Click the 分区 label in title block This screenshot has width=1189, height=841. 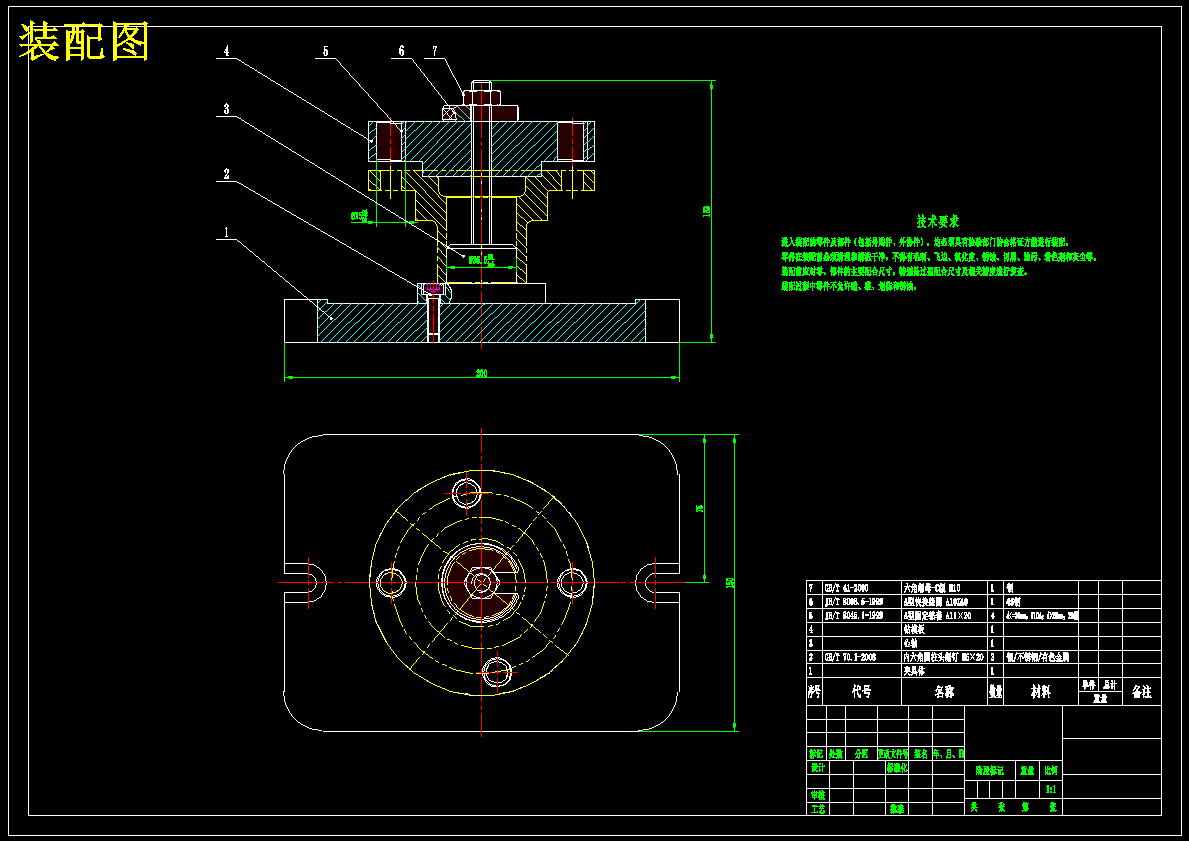pyautogui.click(x=861, y=754)
